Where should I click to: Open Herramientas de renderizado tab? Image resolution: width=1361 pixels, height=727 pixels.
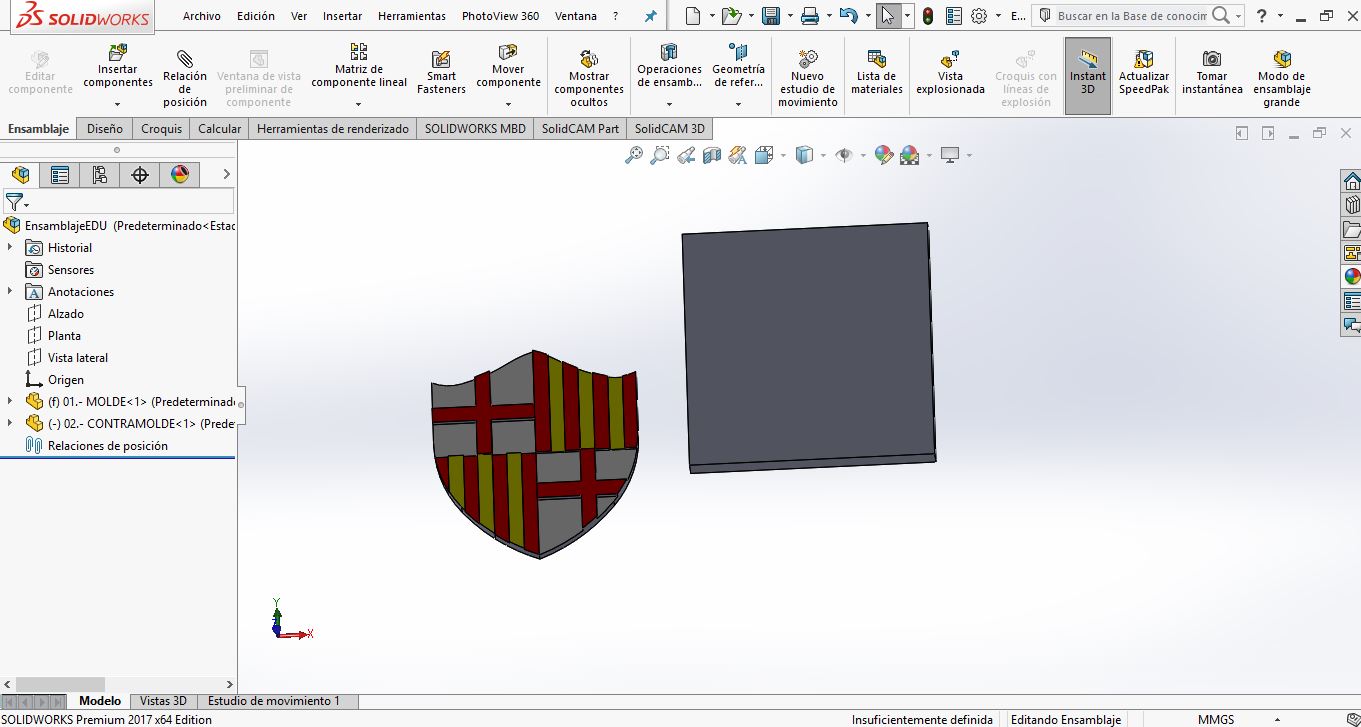[x=333, y=128]
